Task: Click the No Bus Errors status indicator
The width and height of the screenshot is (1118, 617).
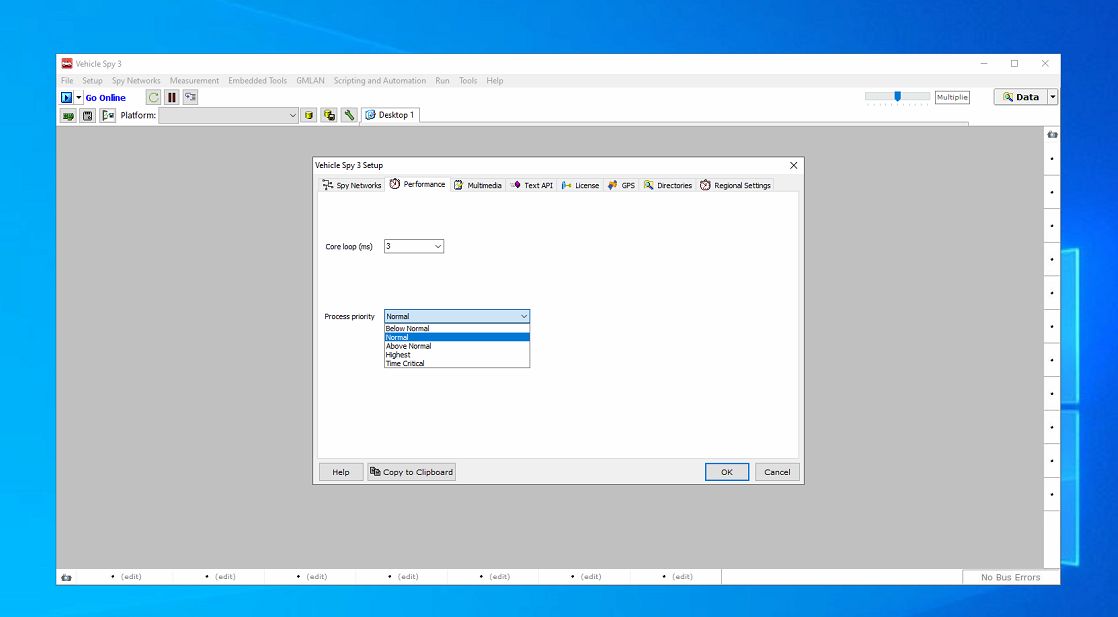Action: 1010,577
